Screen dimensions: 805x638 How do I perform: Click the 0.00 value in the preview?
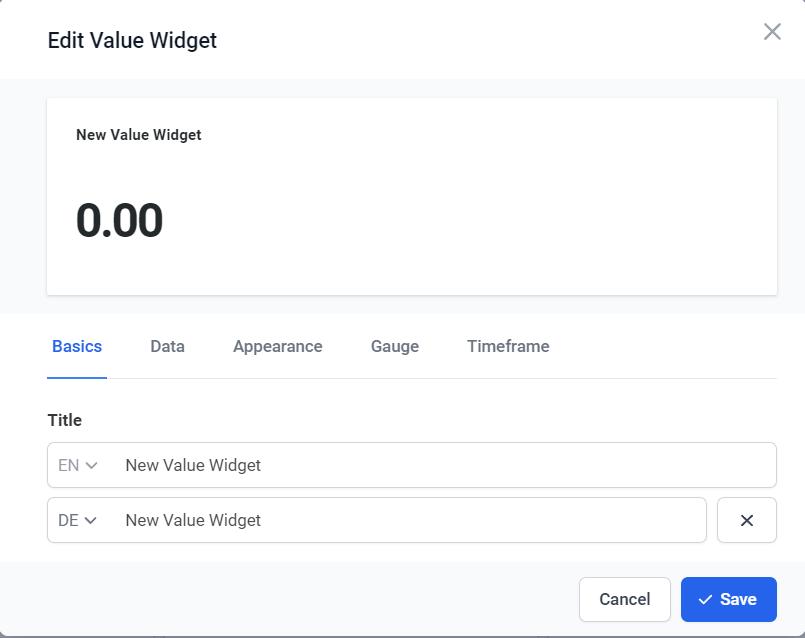tap(119, 221)
